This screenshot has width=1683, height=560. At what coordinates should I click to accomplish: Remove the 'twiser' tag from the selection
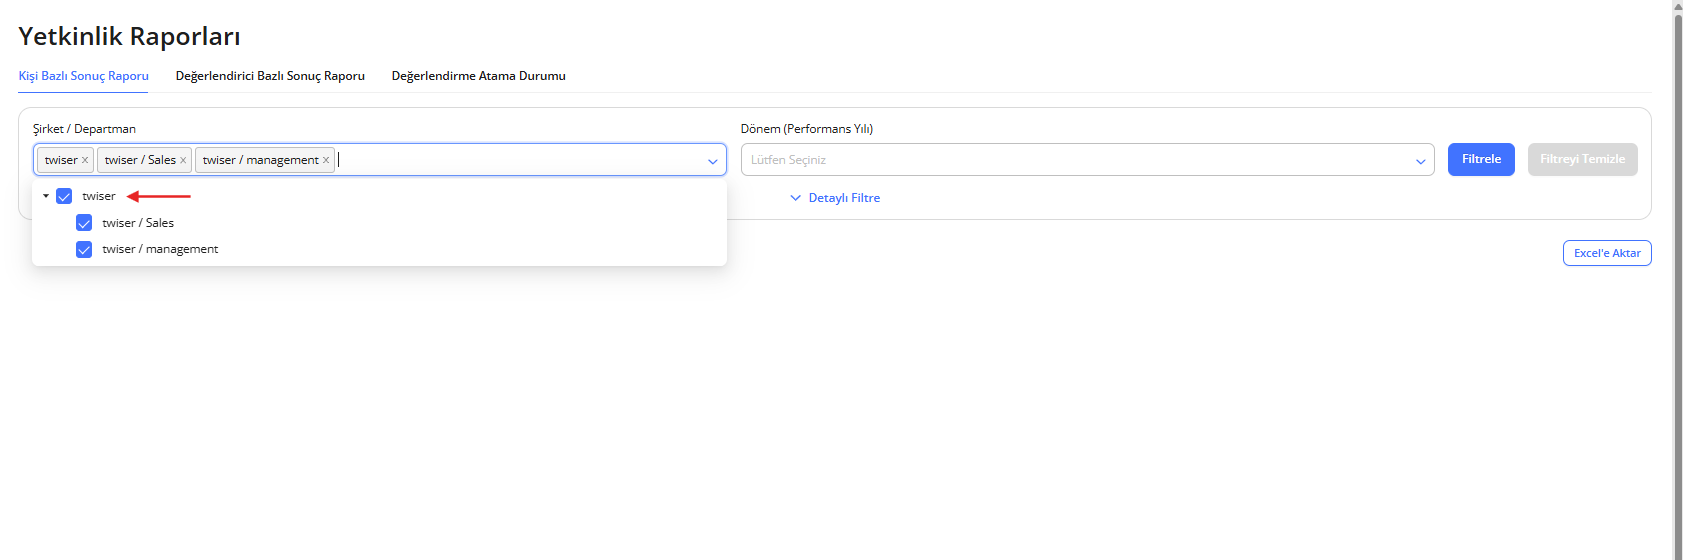coord(85,160)
